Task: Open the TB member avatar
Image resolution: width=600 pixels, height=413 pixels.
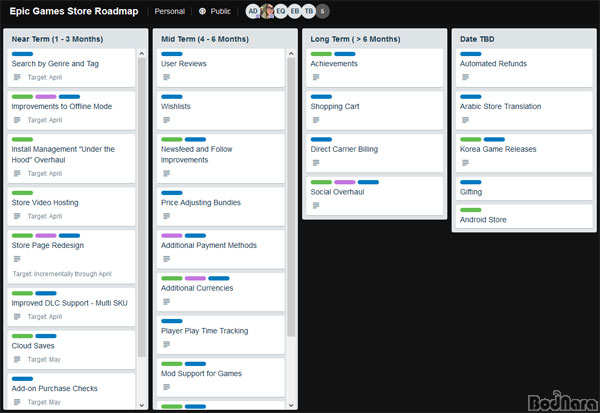Action: pyautogui.click(x=308, y=11)
